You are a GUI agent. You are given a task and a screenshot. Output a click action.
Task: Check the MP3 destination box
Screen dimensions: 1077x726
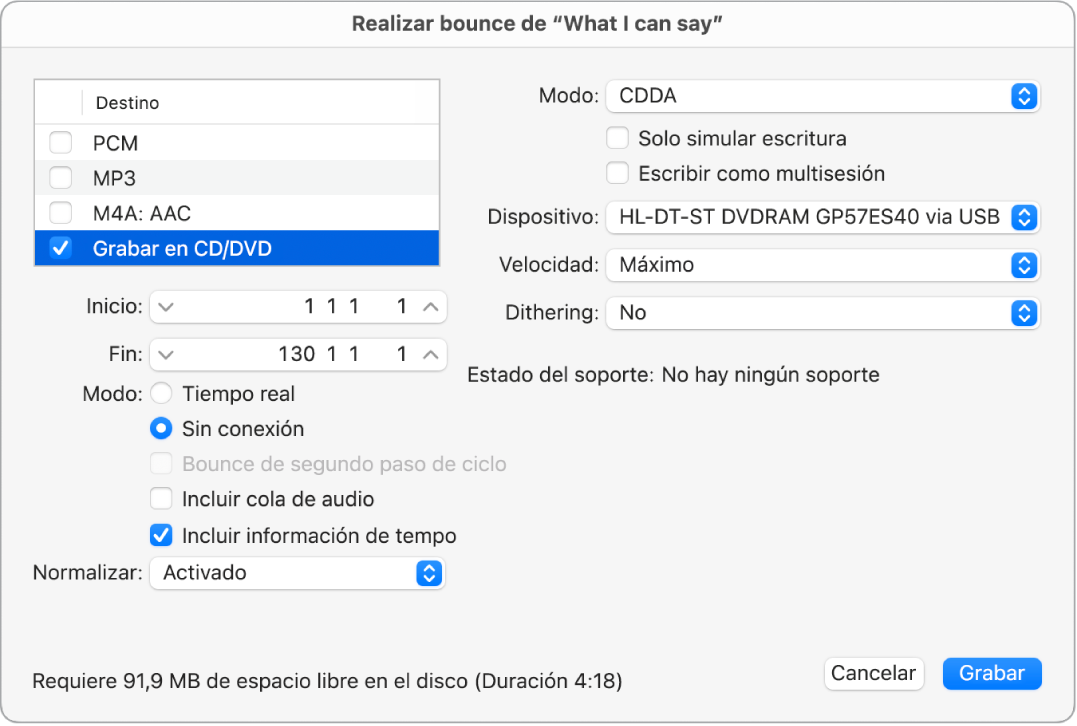click(x=61, y=178)
